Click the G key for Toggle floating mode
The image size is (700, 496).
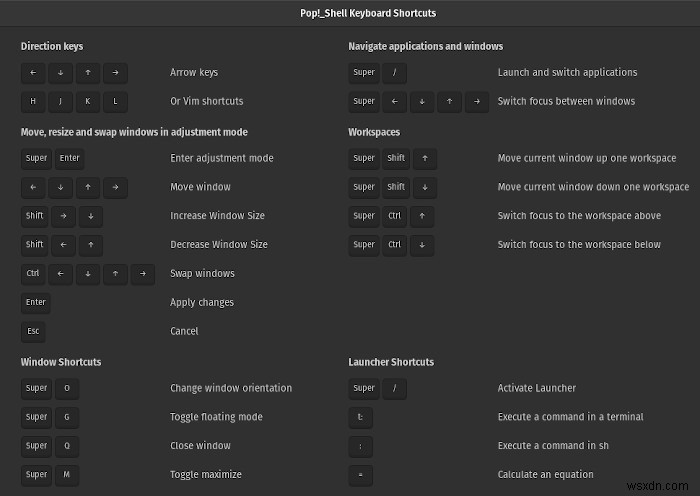(x=67, y=417)
